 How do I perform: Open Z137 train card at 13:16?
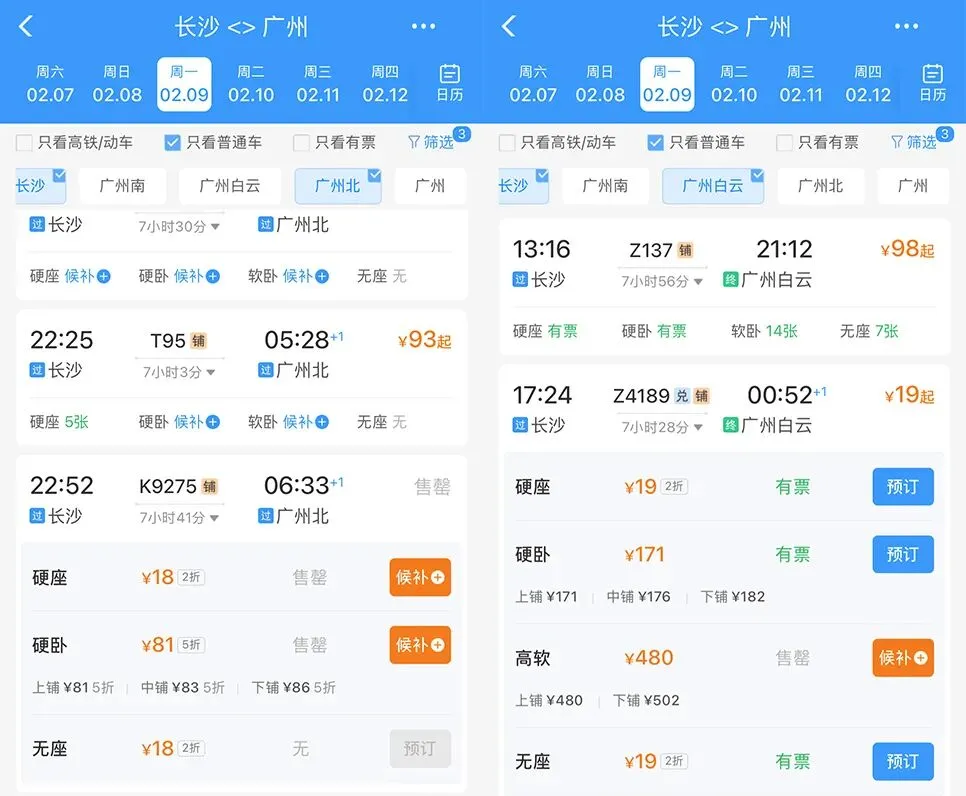724,287
